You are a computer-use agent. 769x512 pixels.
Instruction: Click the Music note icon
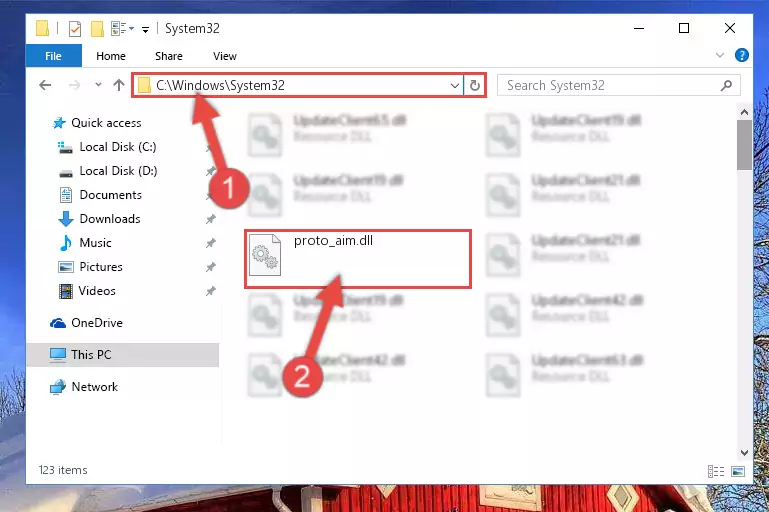[65, 243]
